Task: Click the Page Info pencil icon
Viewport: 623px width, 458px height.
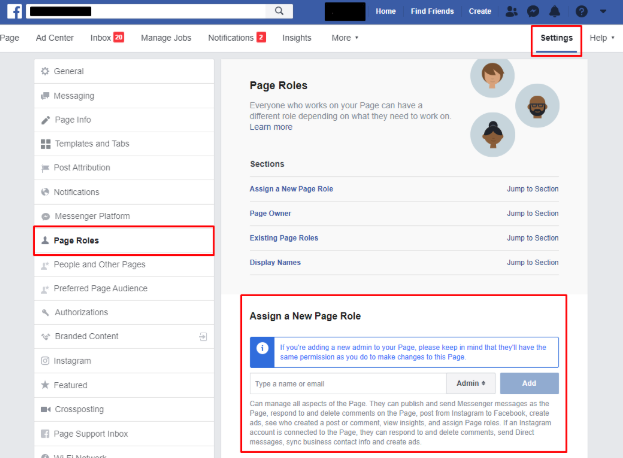Action: 45,120
